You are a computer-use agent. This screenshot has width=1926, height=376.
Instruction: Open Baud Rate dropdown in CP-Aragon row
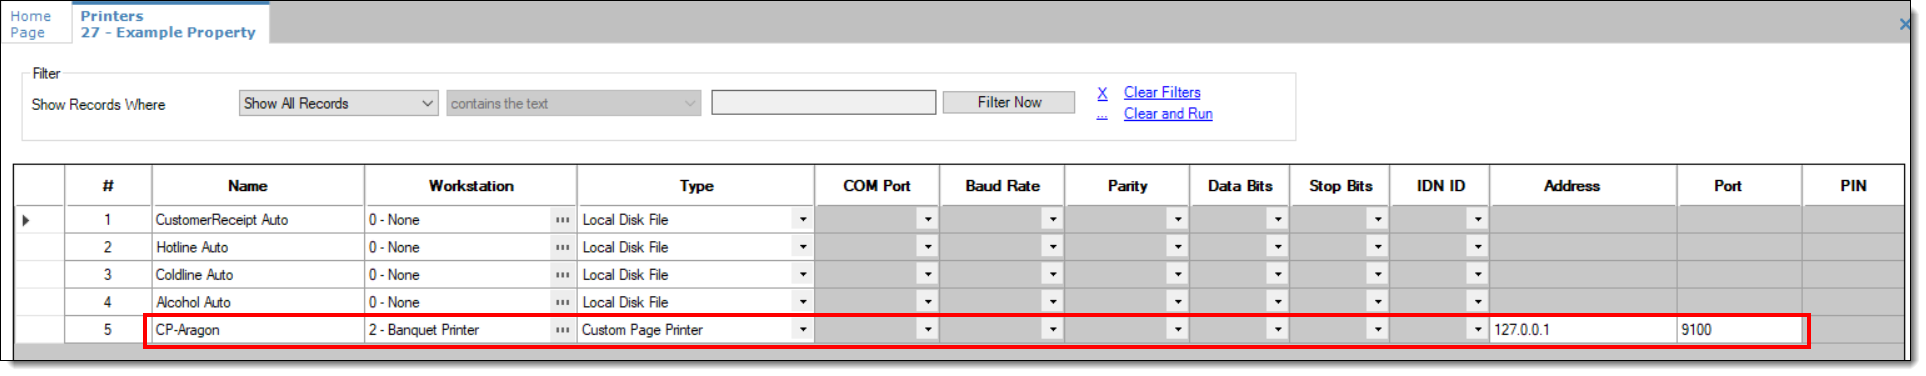point(1052,330)
